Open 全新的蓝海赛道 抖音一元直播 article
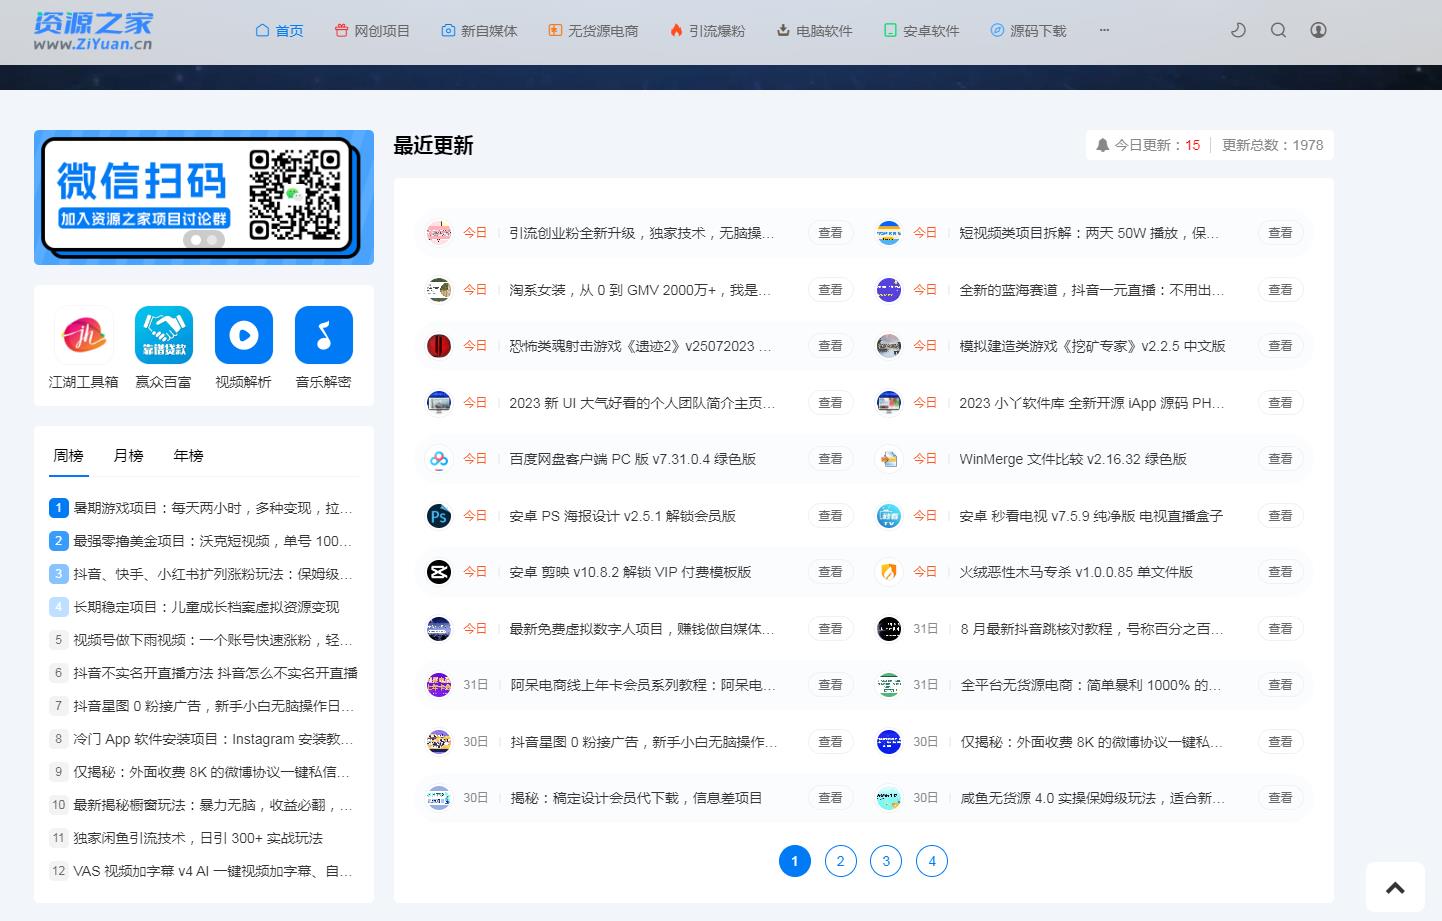Screen dimensions: 1442x921 pos(1092,290)
